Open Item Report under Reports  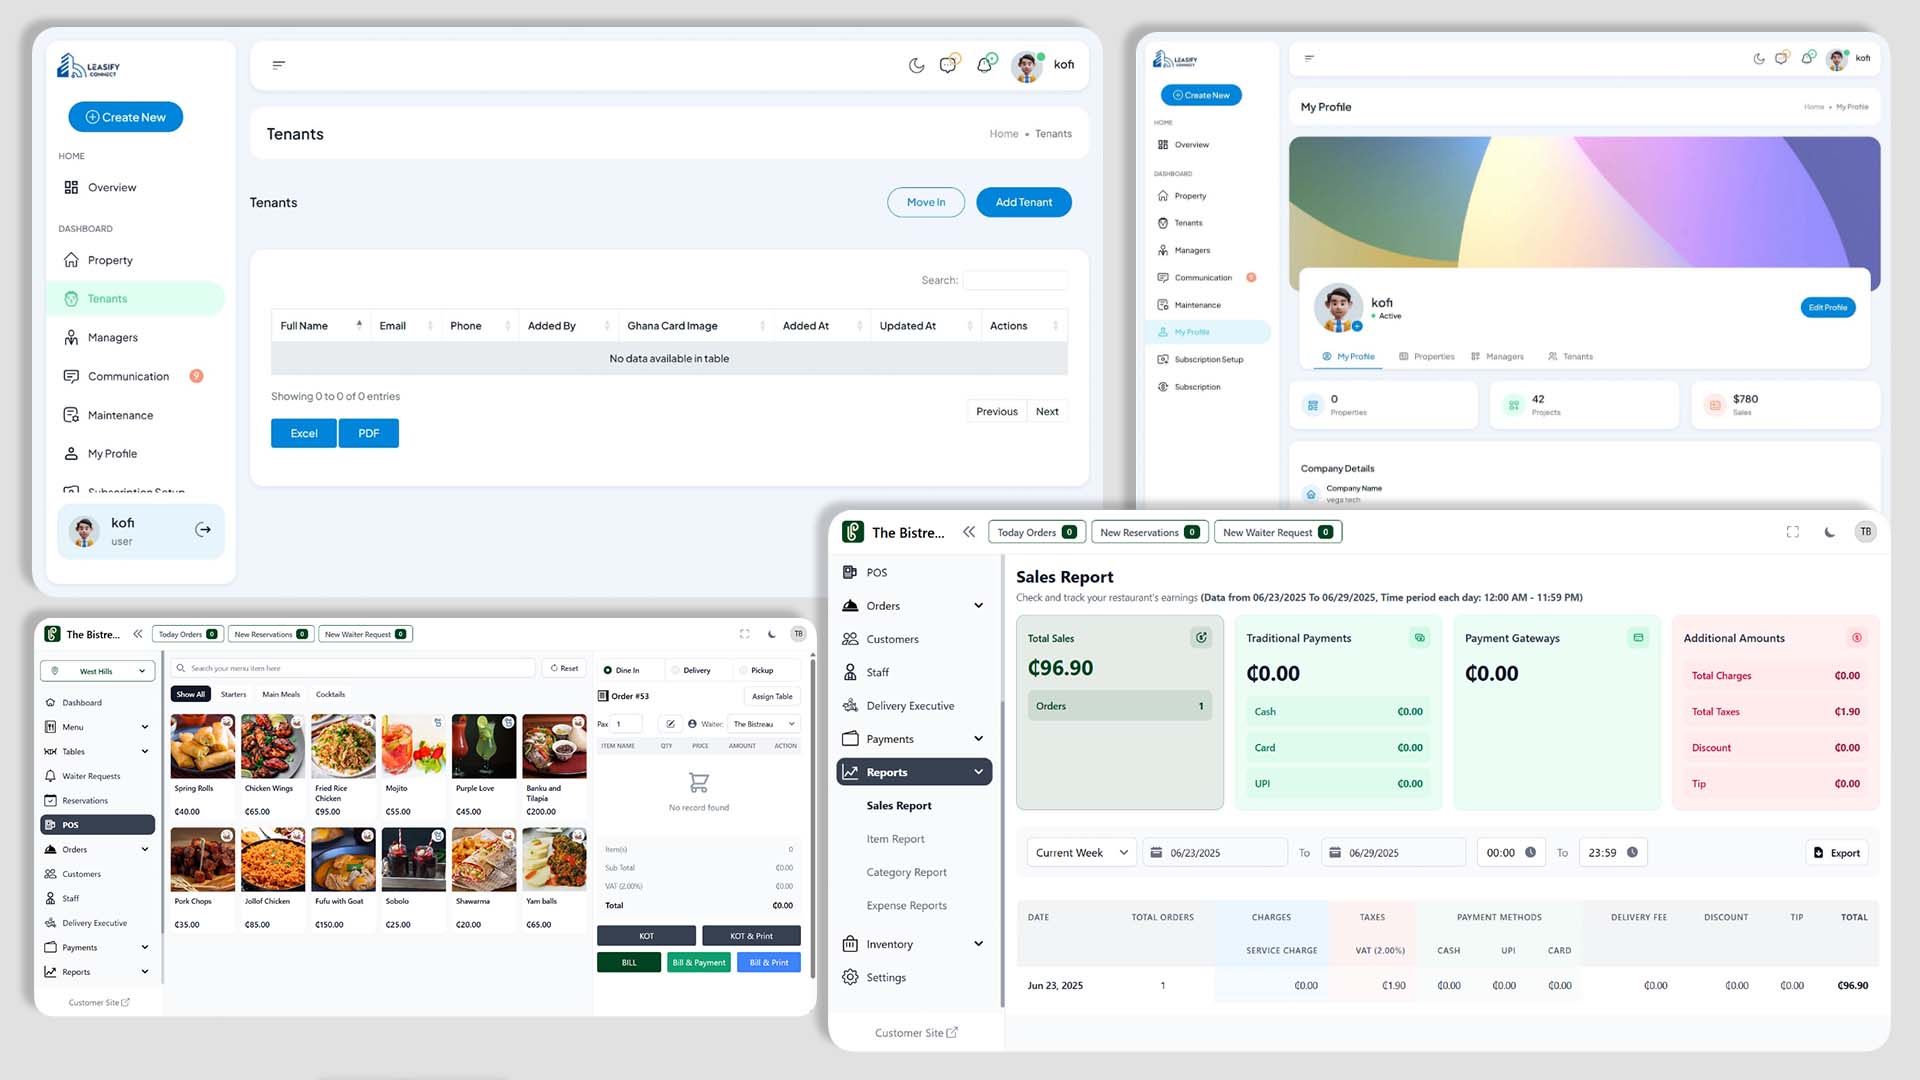[x=895, y=839]
